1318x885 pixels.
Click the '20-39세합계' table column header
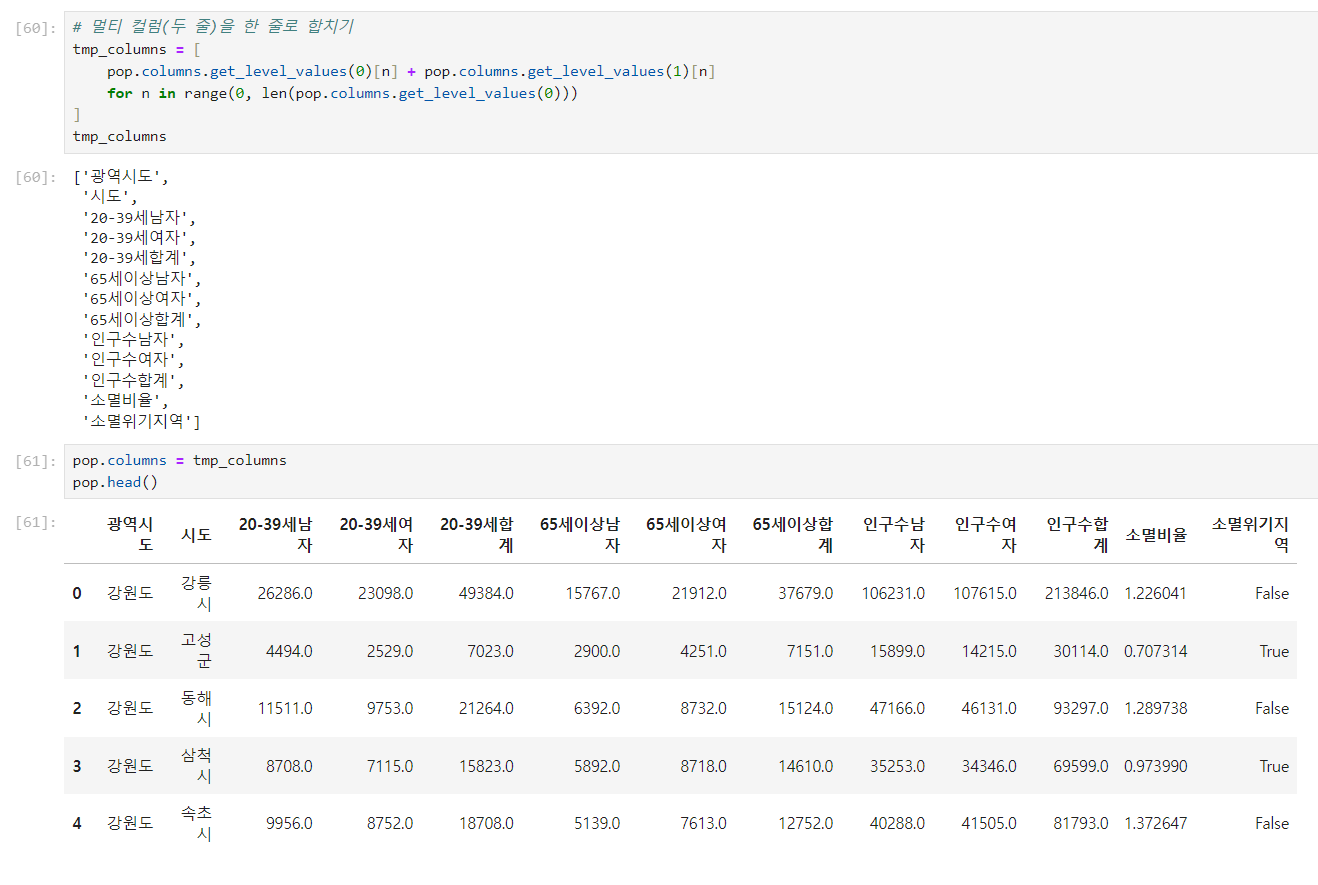click(477, 535)
